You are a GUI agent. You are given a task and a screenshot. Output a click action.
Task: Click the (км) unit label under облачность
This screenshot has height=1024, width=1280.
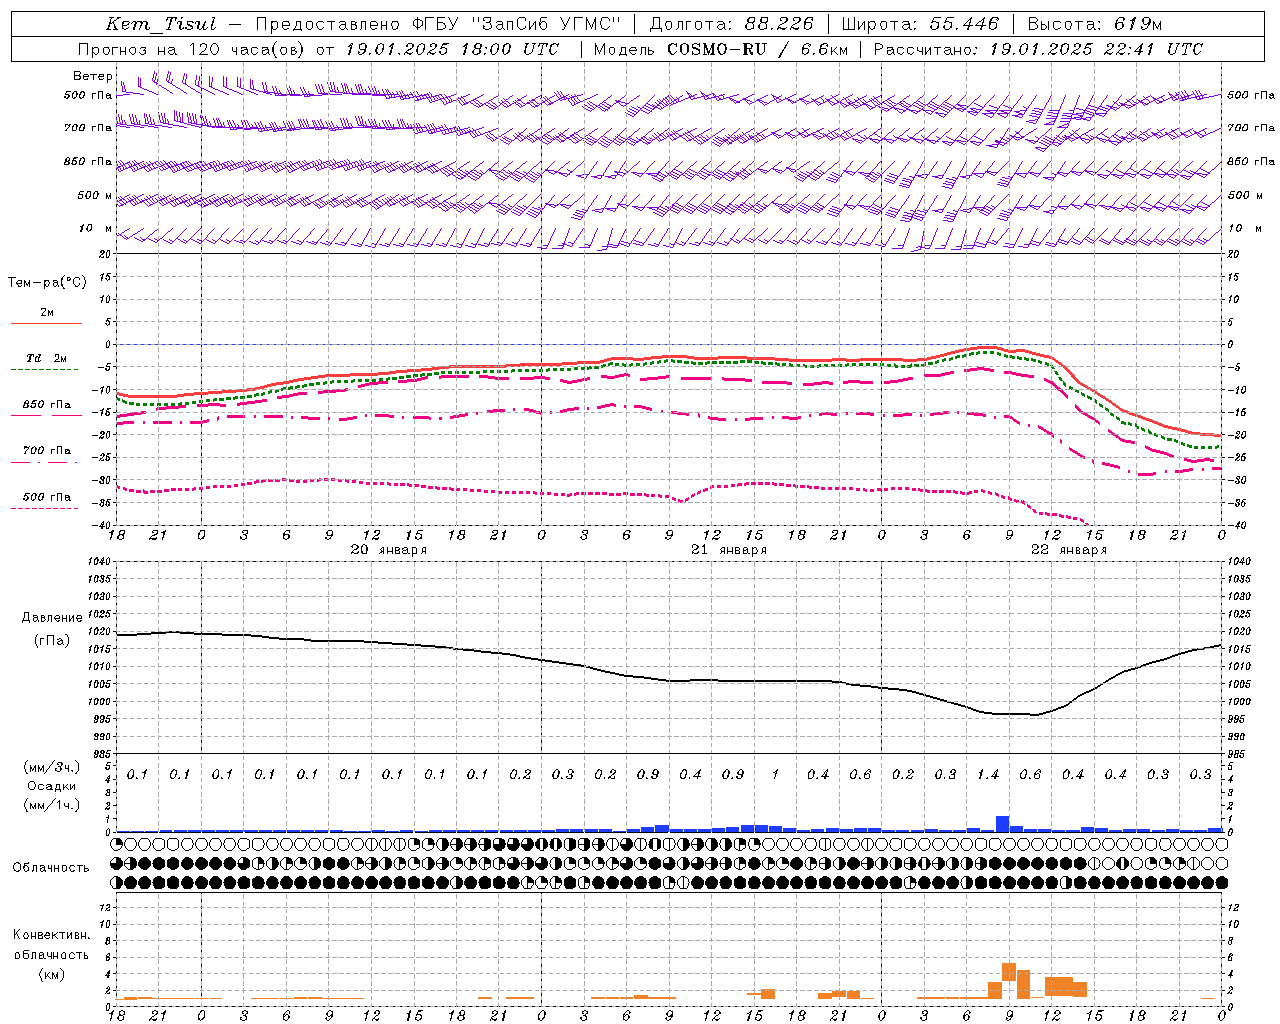point(52,974)
